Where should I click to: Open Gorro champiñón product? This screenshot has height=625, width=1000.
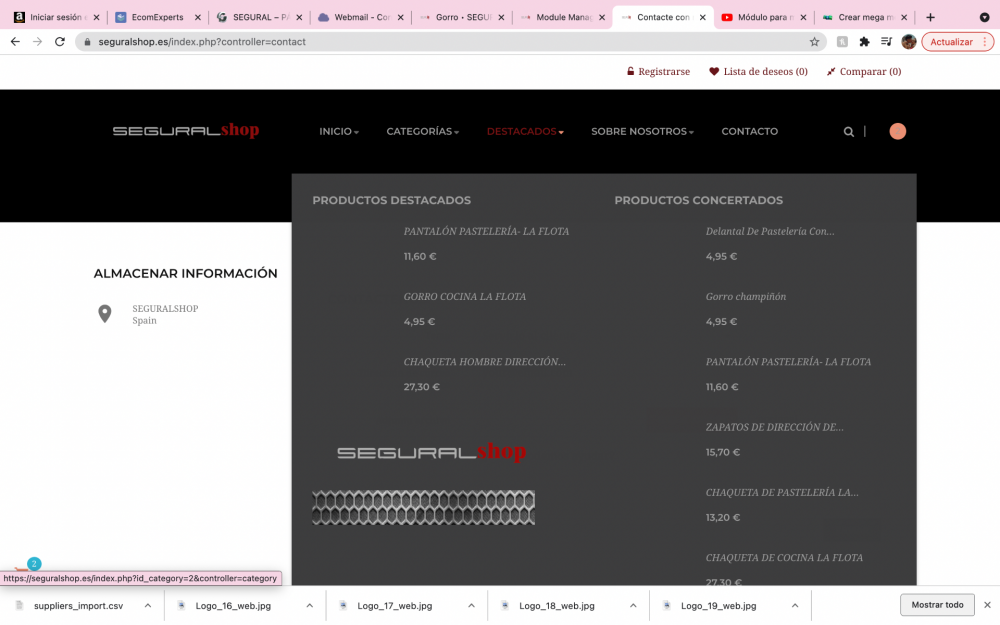click(x=746, y=297)
